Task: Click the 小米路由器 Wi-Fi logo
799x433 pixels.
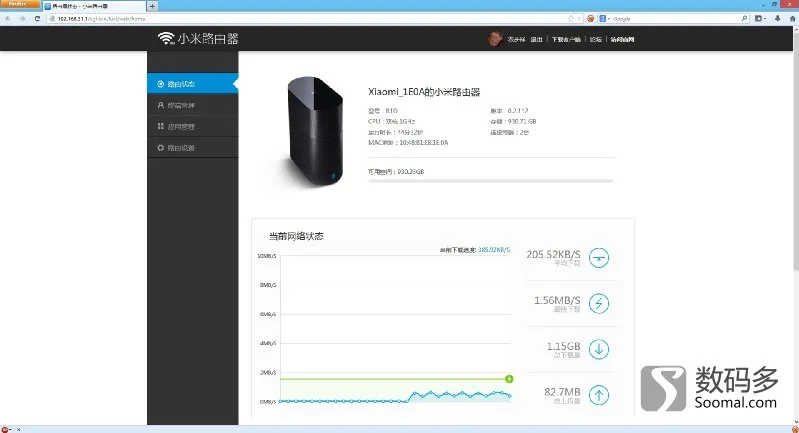Action: (x=198, y=39)
